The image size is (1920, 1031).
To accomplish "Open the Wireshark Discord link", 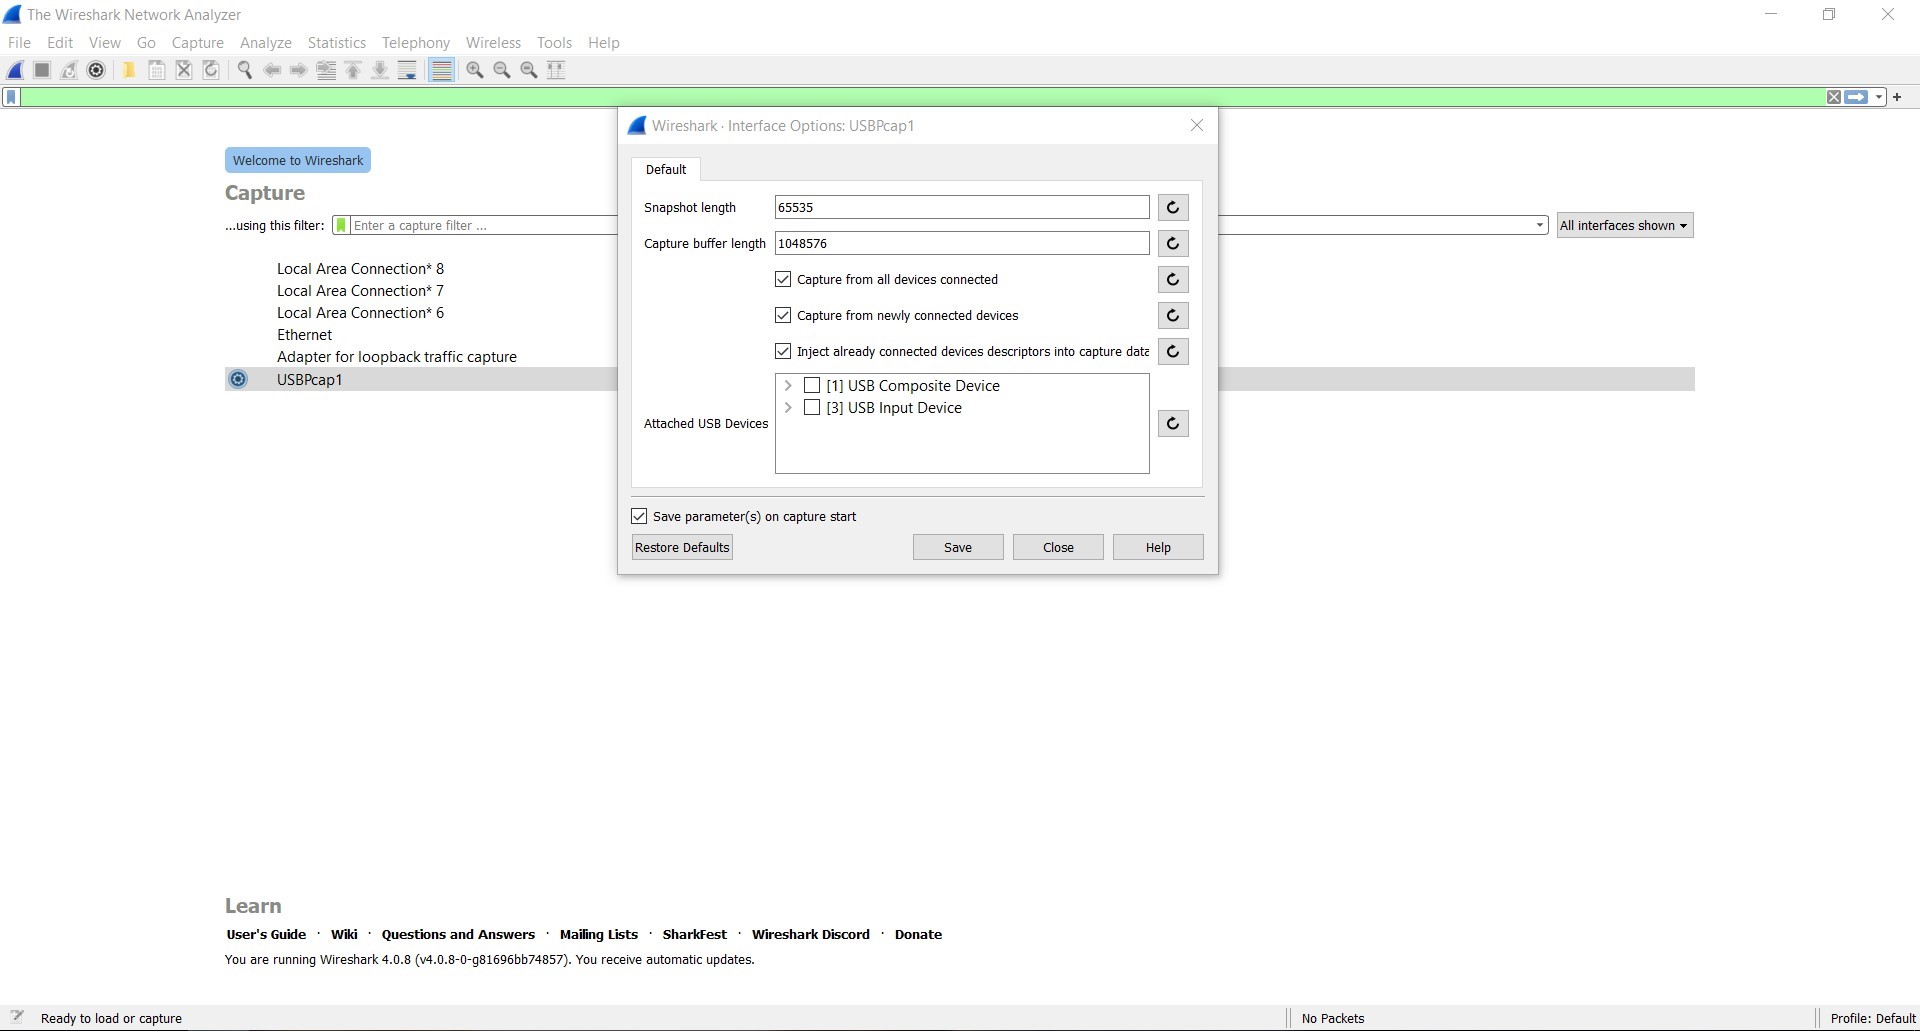I will [811, 934].
